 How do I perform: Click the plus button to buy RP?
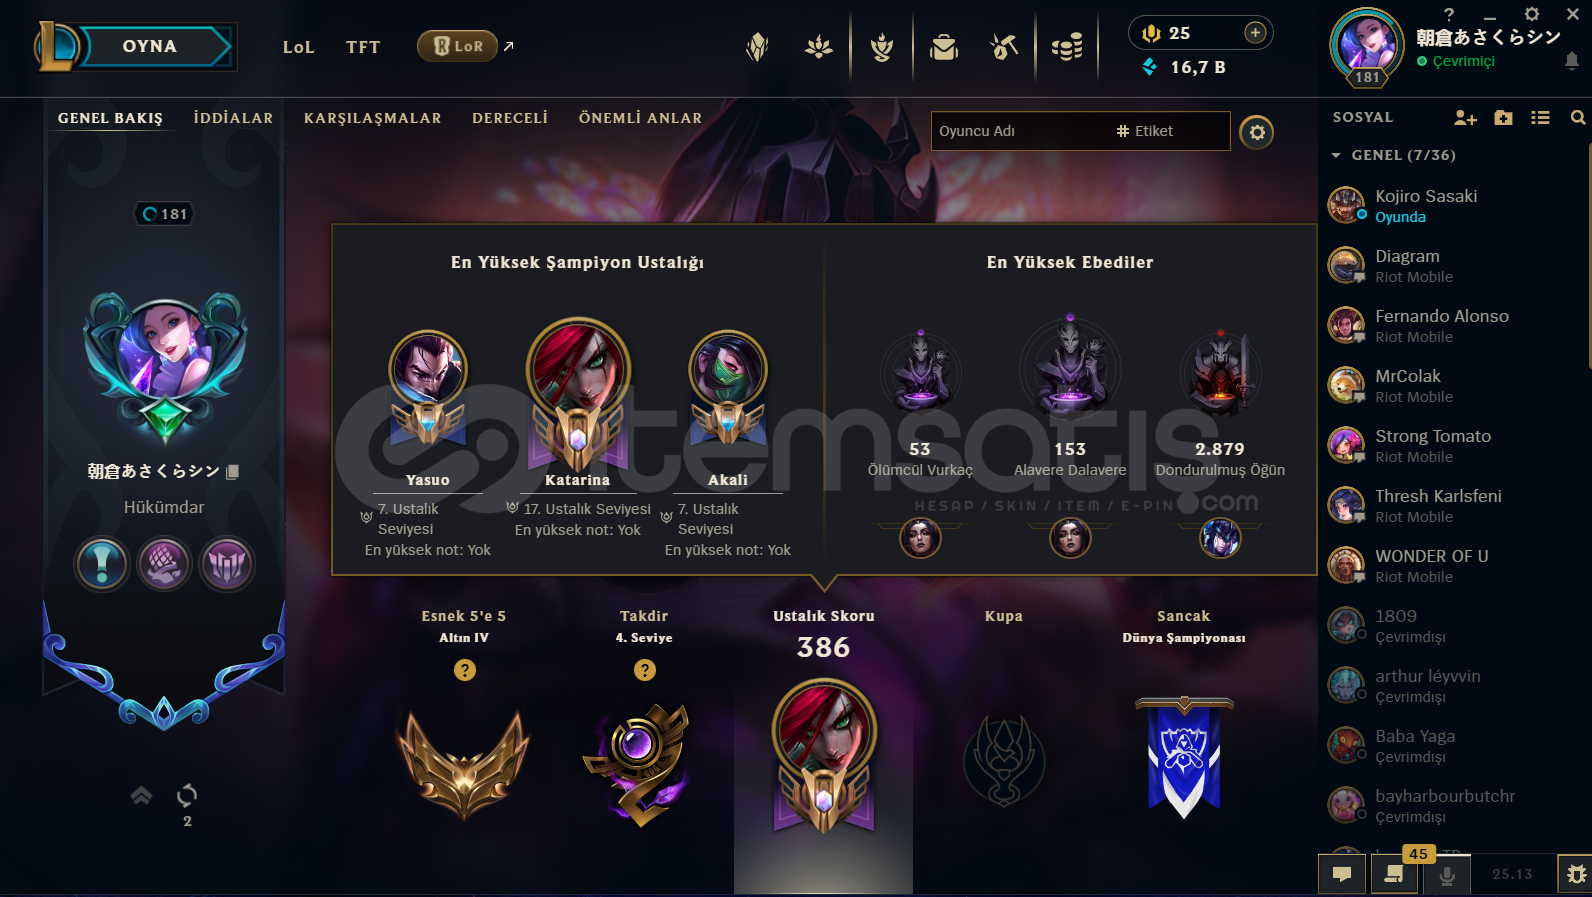[1255, 33]
